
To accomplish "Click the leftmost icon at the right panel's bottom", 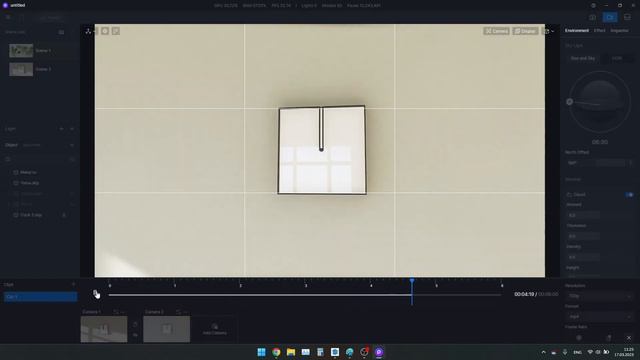I will point(579,338).
